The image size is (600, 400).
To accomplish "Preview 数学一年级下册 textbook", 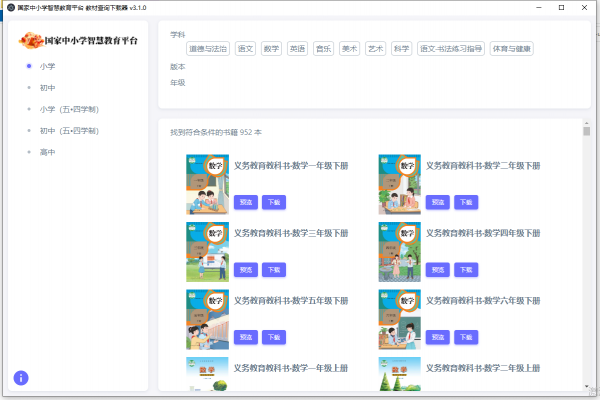I will tap(246, 202).
